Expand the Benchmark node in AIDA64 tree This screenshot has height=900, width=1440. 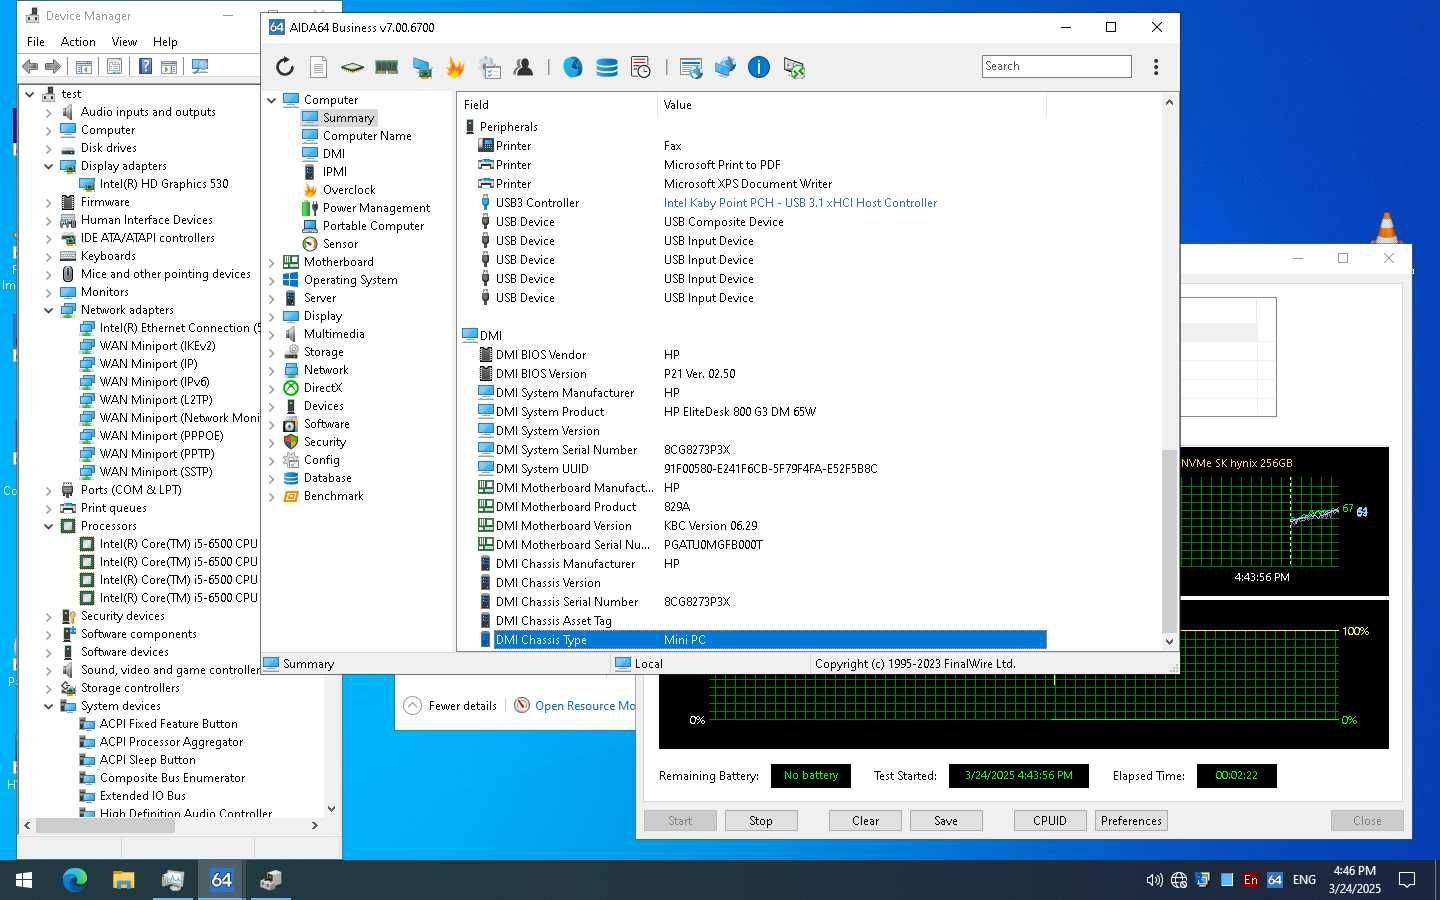click(272, 496)
